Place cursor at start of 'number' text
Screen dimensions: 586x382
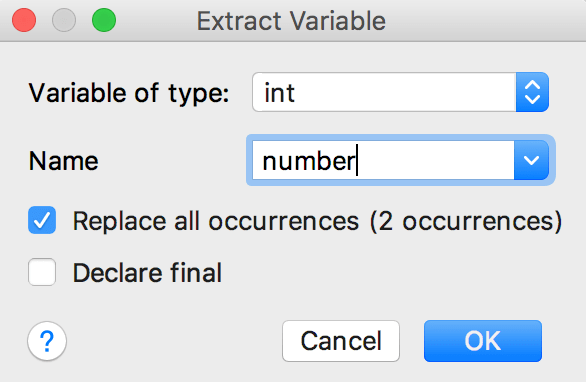(x=264, y=161)
